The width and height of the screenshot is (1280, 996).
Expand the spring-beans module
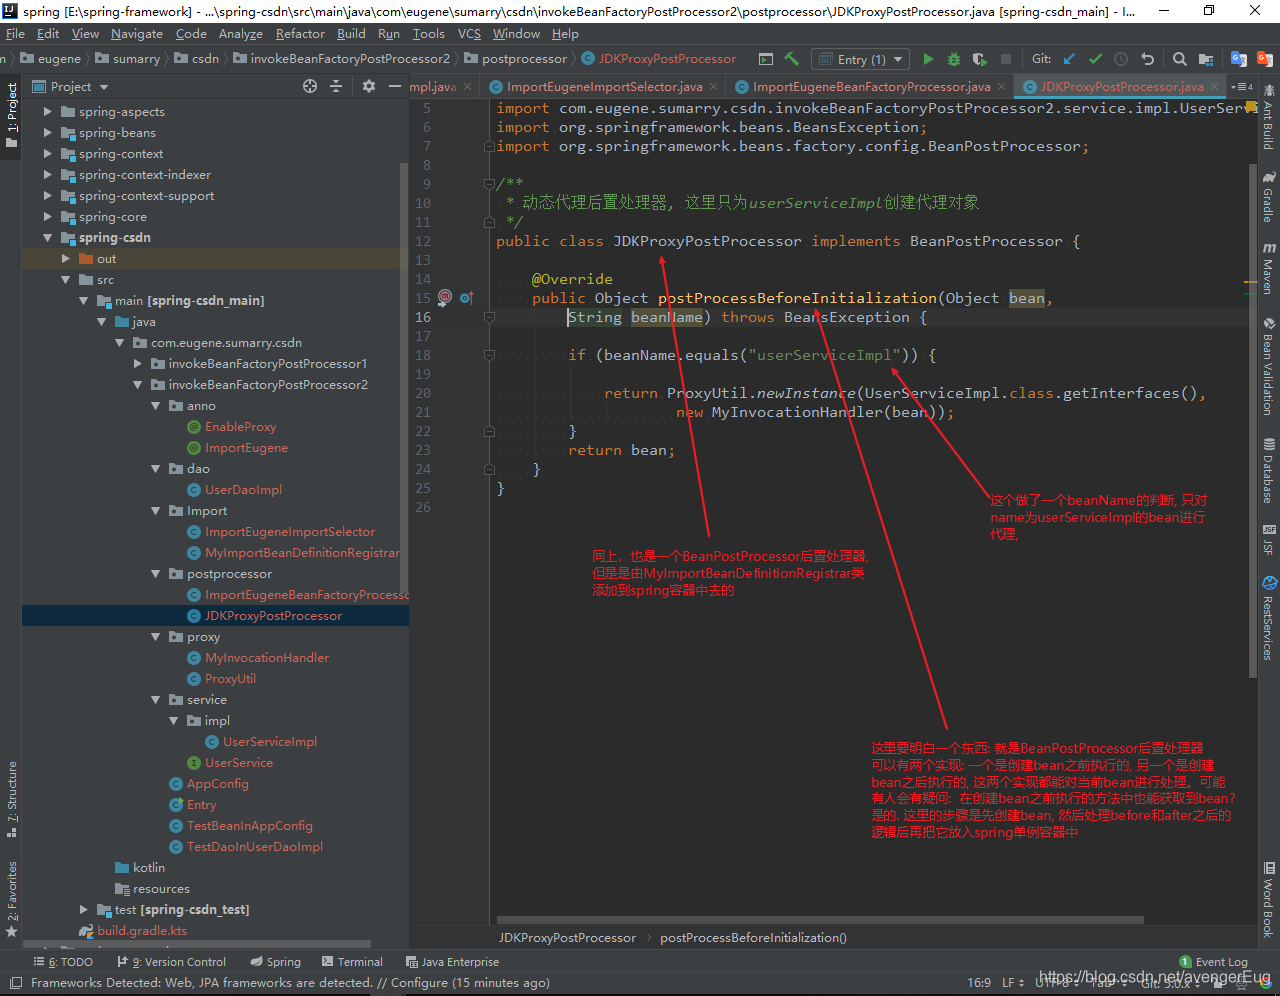click(x=47, y=133)
